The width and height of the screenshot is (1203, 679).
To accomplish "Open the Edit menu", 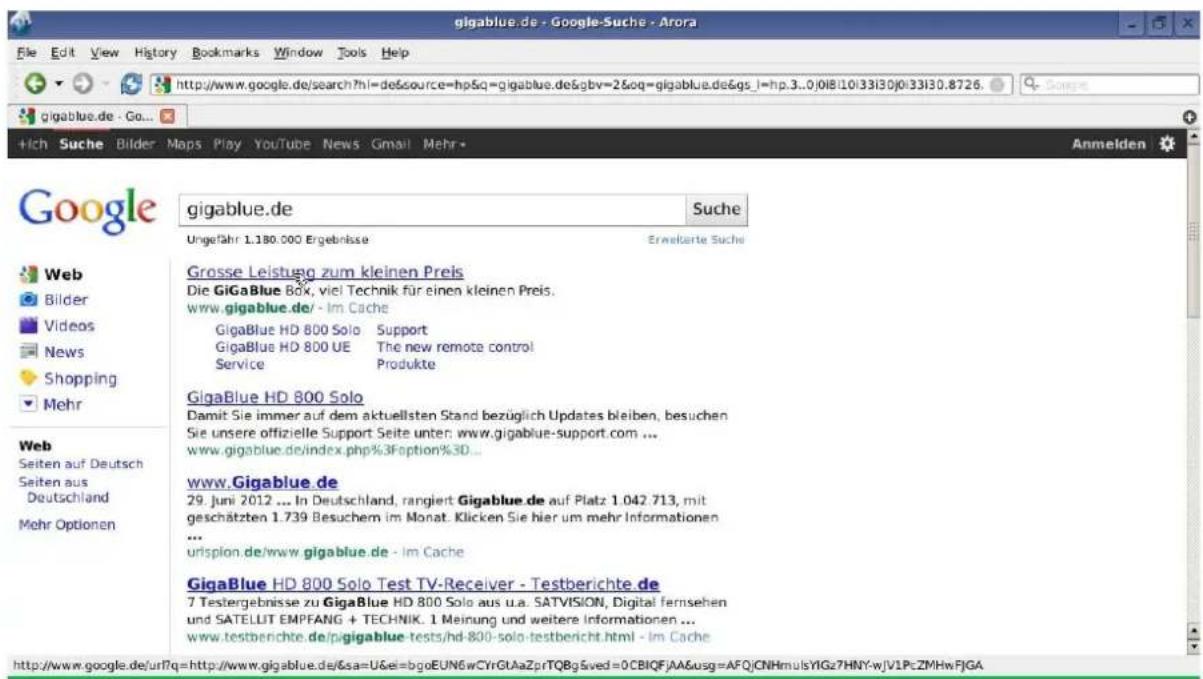I will pos(62,51).
